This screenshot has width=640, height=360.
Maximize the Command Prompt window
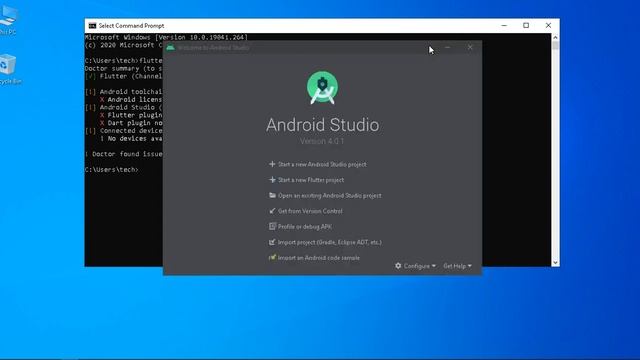[526, 25]
